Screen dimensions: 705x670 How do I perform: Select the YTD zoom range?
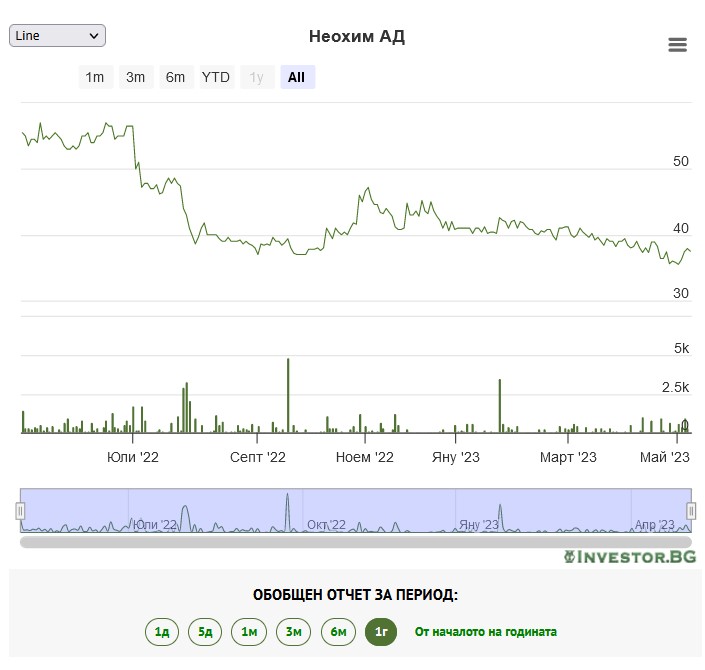[216, 77]
